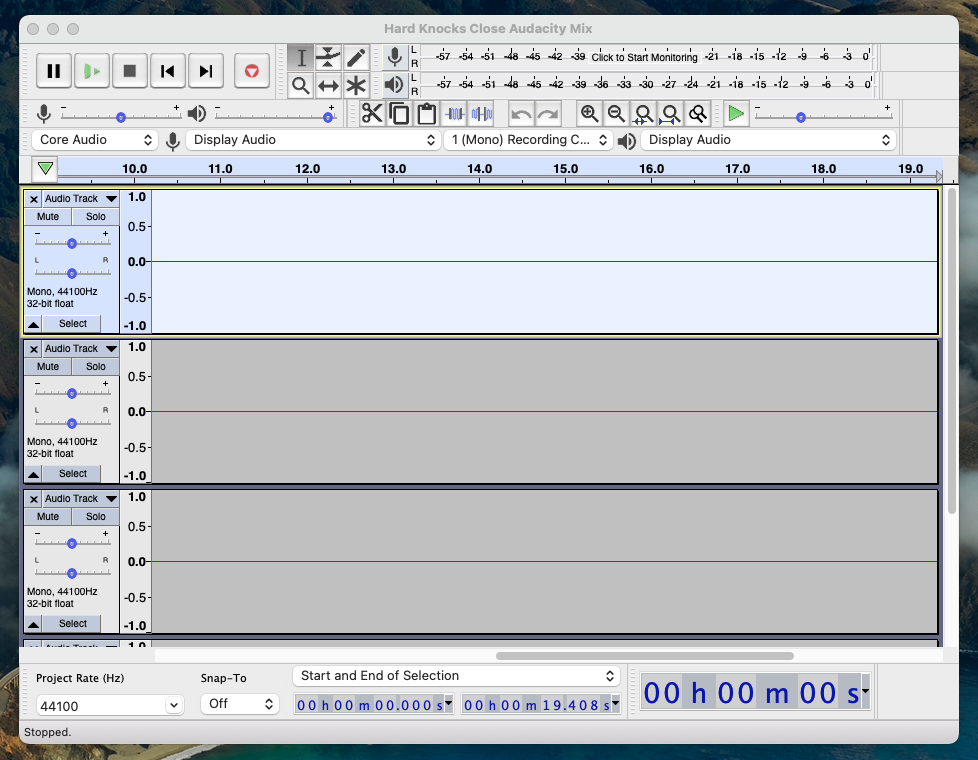Close the first Audio Track

point(34,199)
